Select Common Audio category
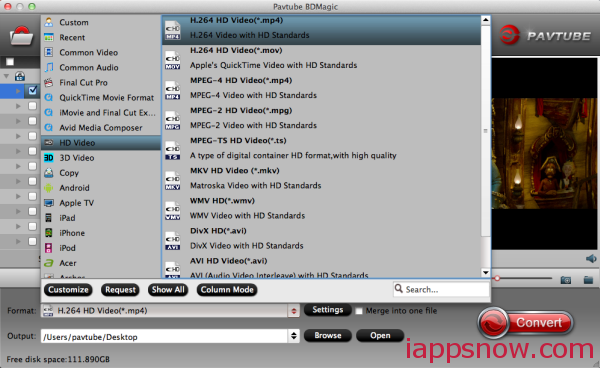Screen dimensions: 600x368 tap(101, 67)
